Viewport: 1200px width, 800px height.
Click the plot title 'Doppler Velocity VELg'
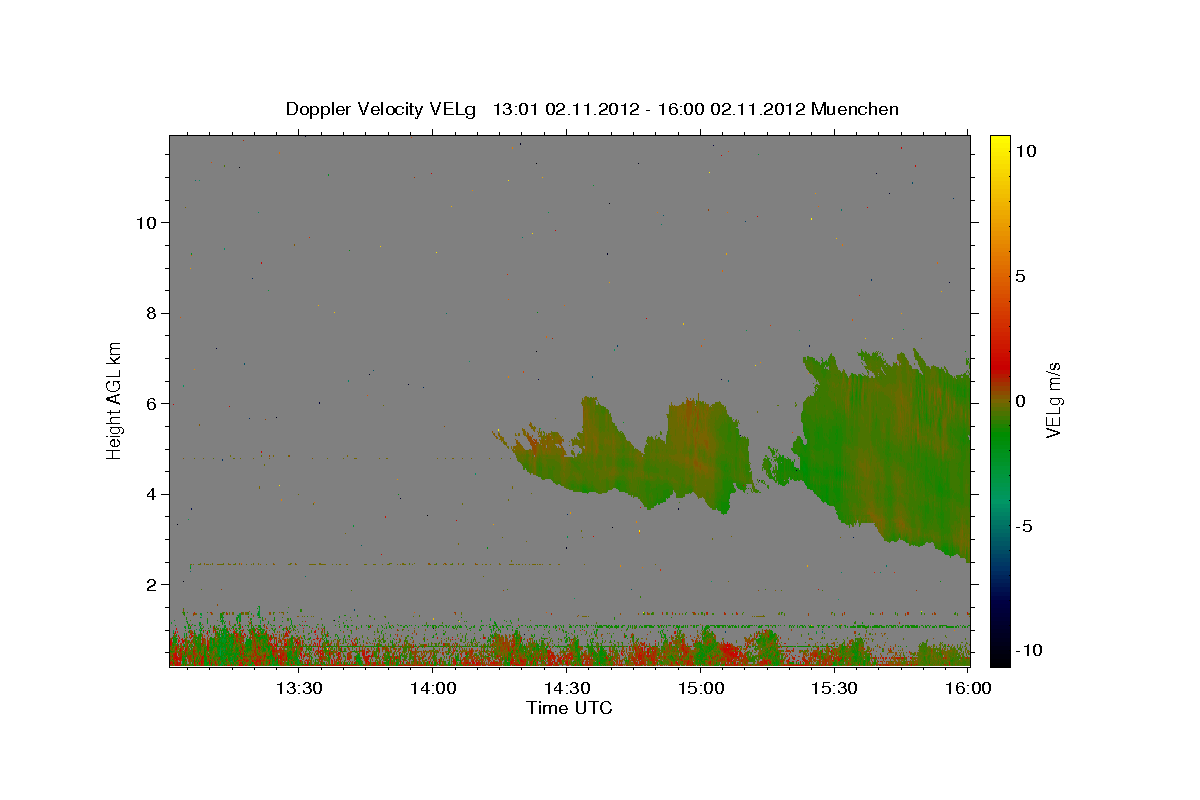click(x=379, y=109)
